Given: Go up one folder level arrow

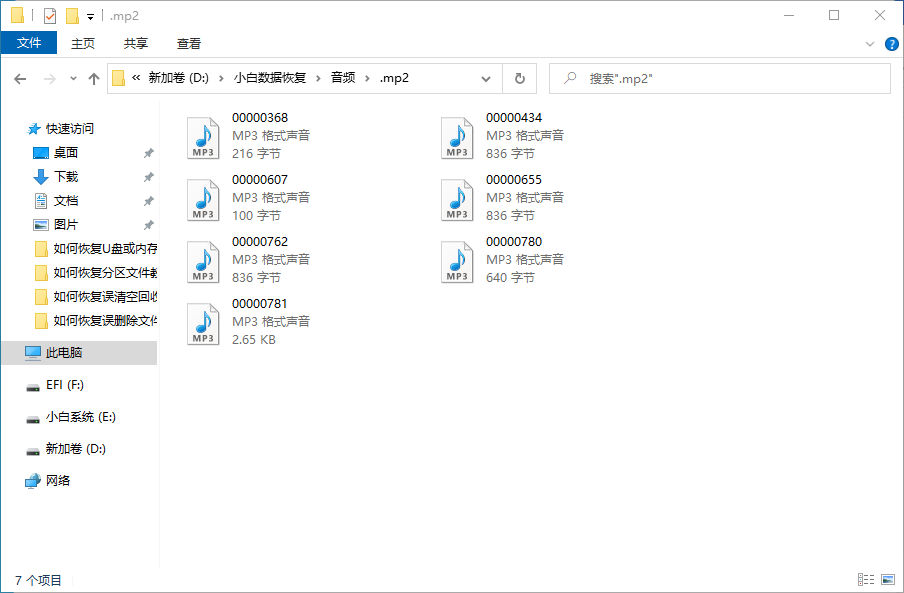Looking at the screenshot, I should tap(94, 79).
